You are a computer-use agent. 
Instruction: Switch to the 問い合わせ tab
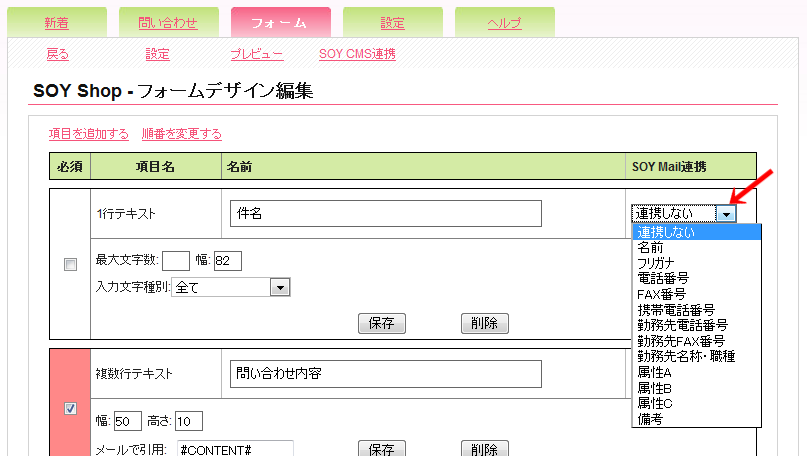click(x=168, y=23)
